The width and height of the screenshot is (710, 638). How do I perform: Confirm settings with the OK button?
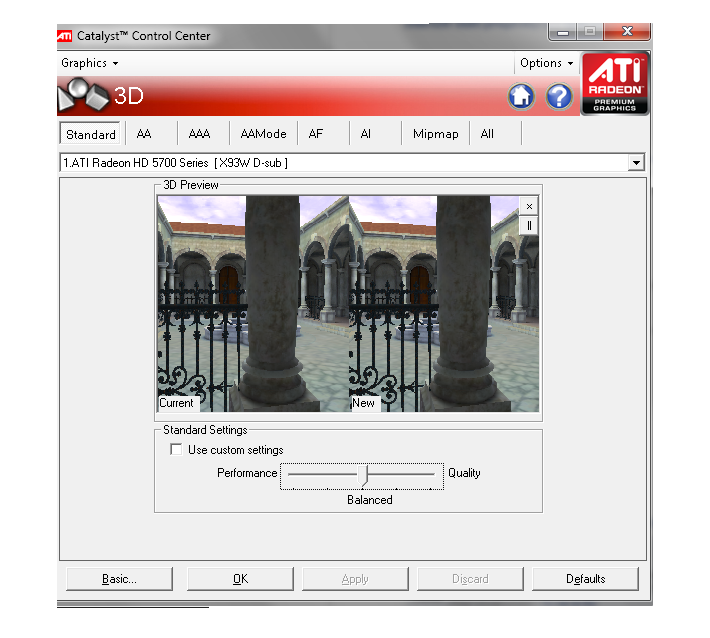240,579
